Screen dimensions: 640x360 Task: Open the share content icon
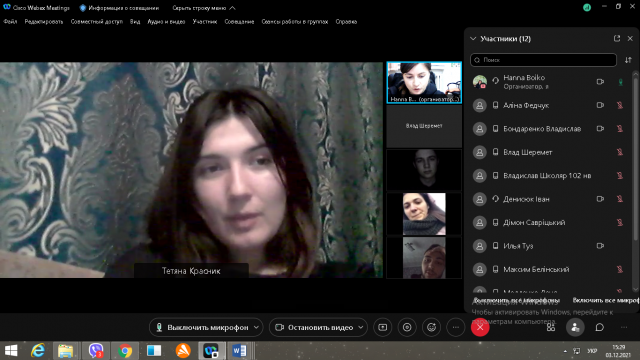(382, 327)
